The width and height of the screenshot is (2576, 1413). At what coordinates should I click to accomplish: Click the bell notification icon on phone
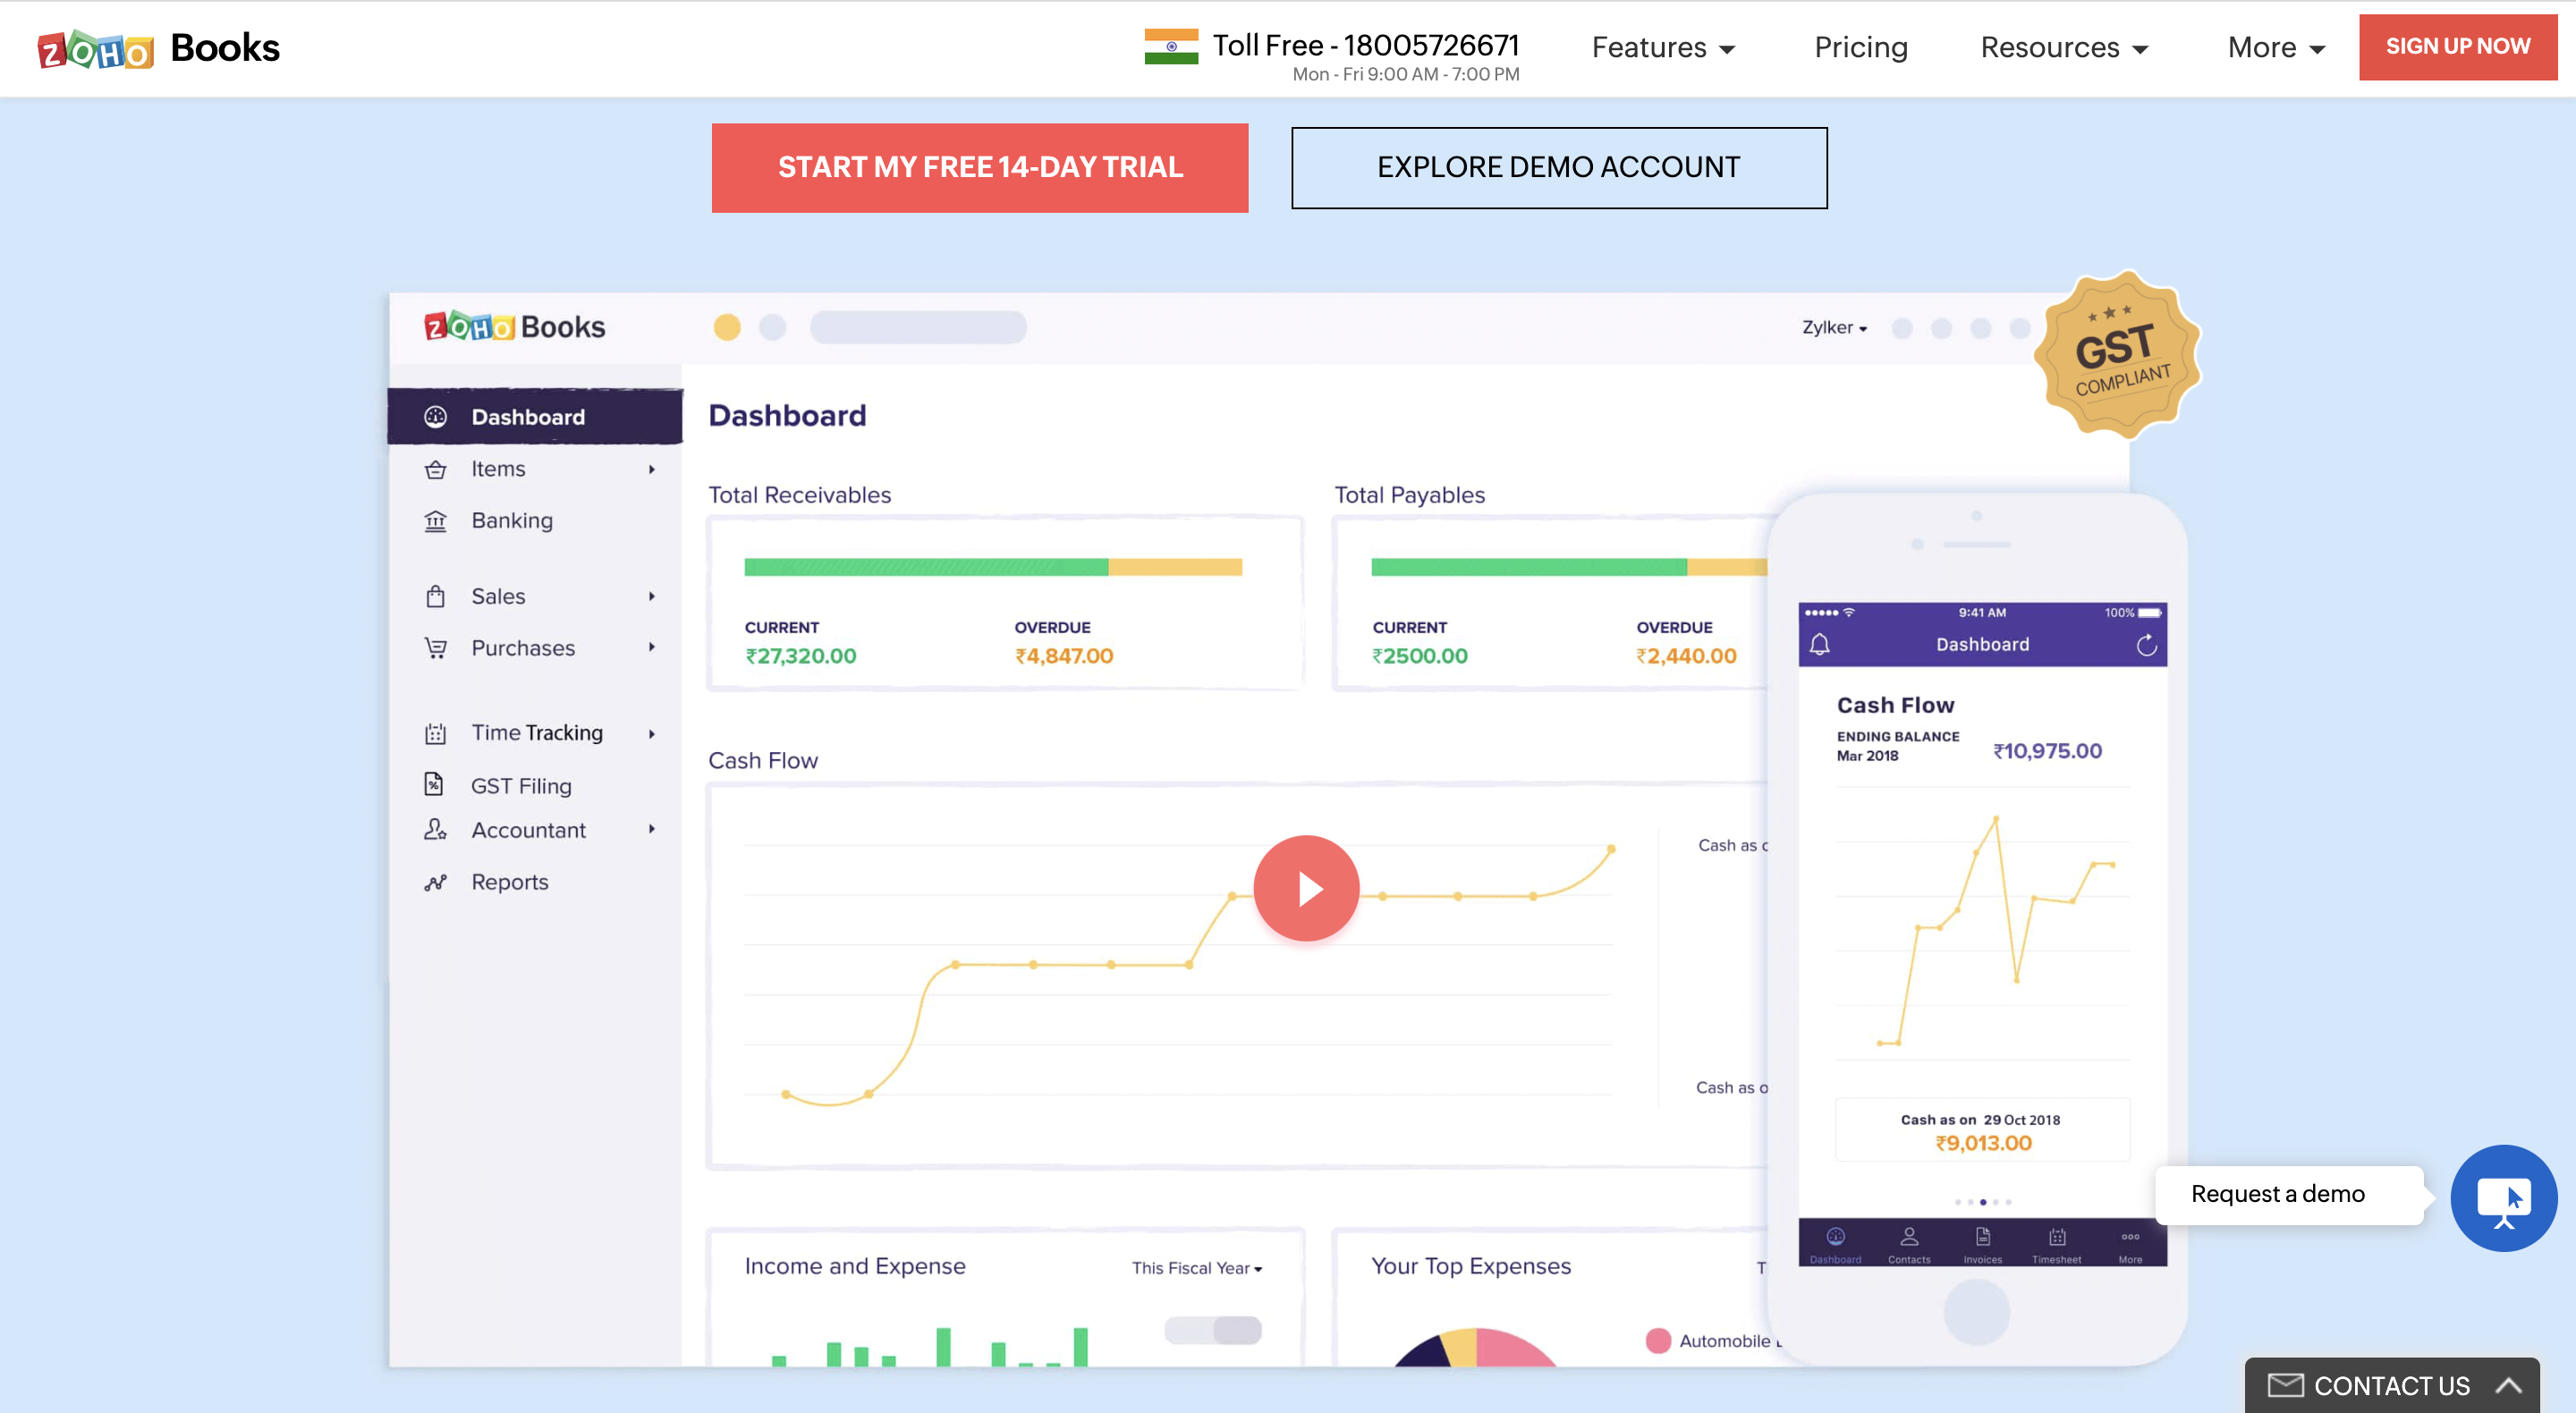[x=1820, y=644]
